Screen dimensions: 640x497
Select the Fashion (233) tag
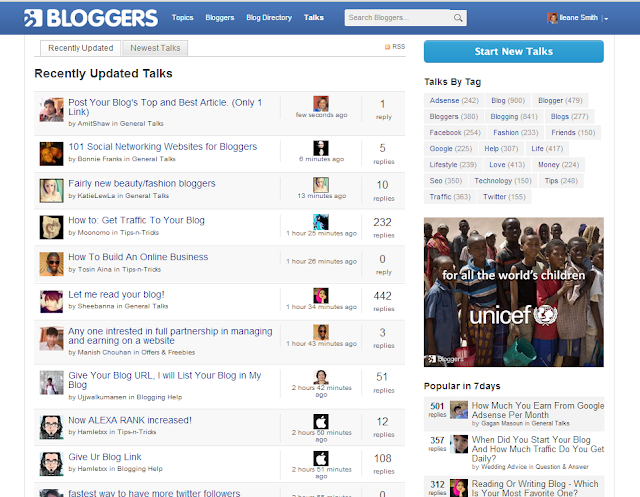click(516, 133)
